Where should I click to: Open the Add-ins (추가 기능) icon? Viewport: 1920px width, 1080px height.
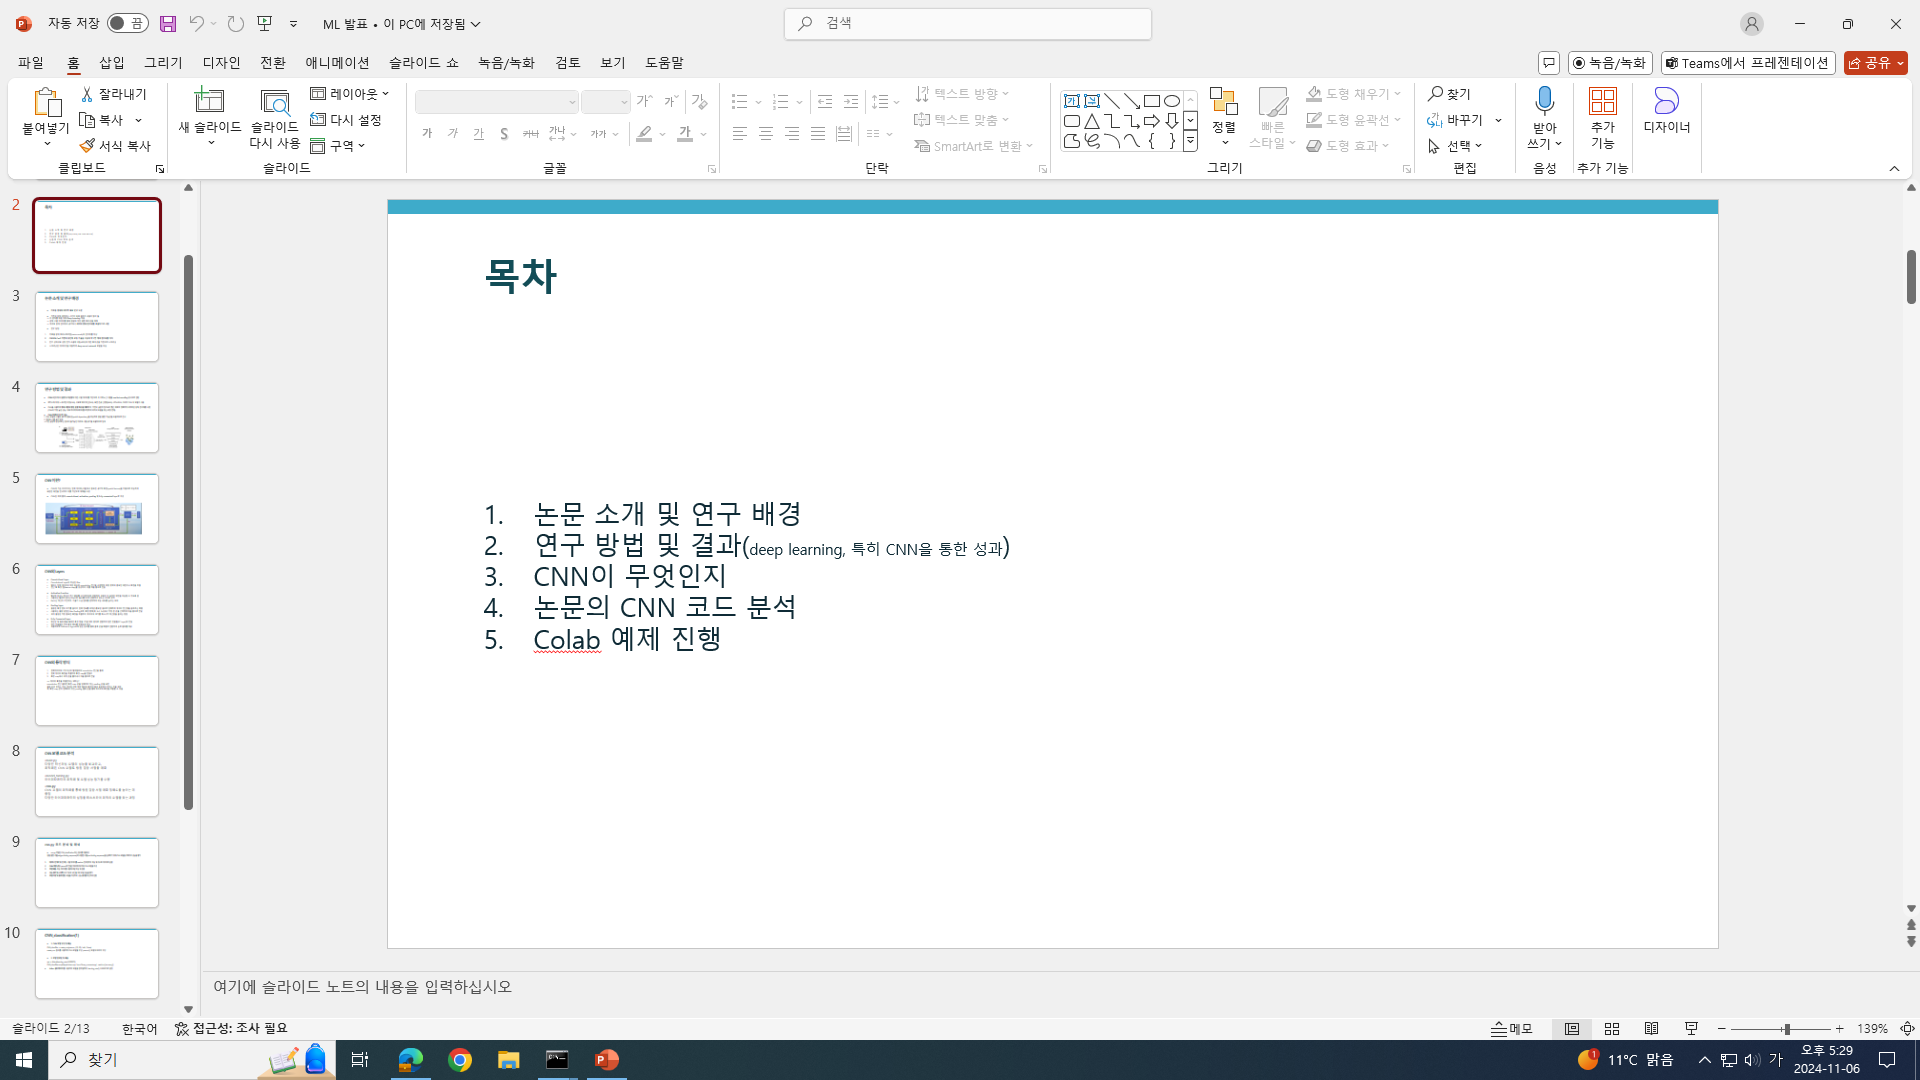tap(1602, 101)
